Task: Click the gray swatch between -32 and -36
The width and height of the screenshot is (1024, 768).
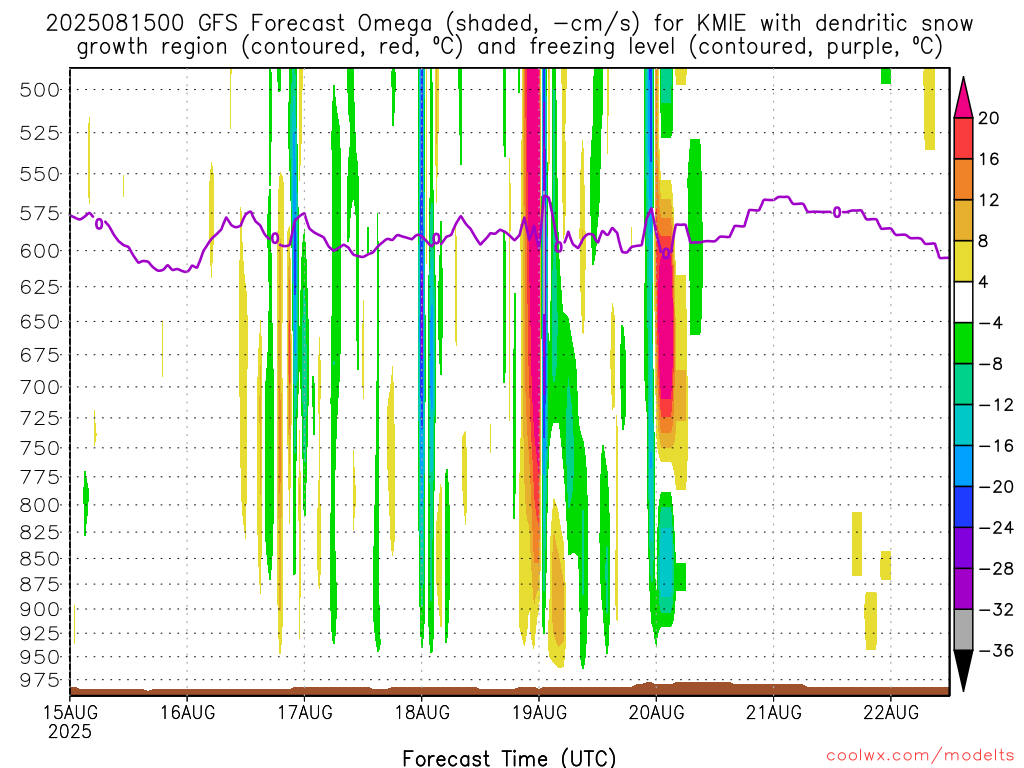Action: tap(963, 630)
